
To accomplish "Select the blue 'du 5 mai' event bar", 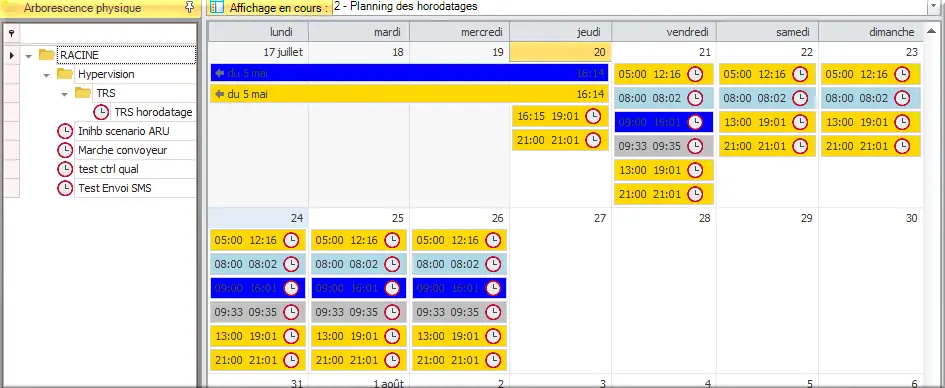I will point(409,74).
